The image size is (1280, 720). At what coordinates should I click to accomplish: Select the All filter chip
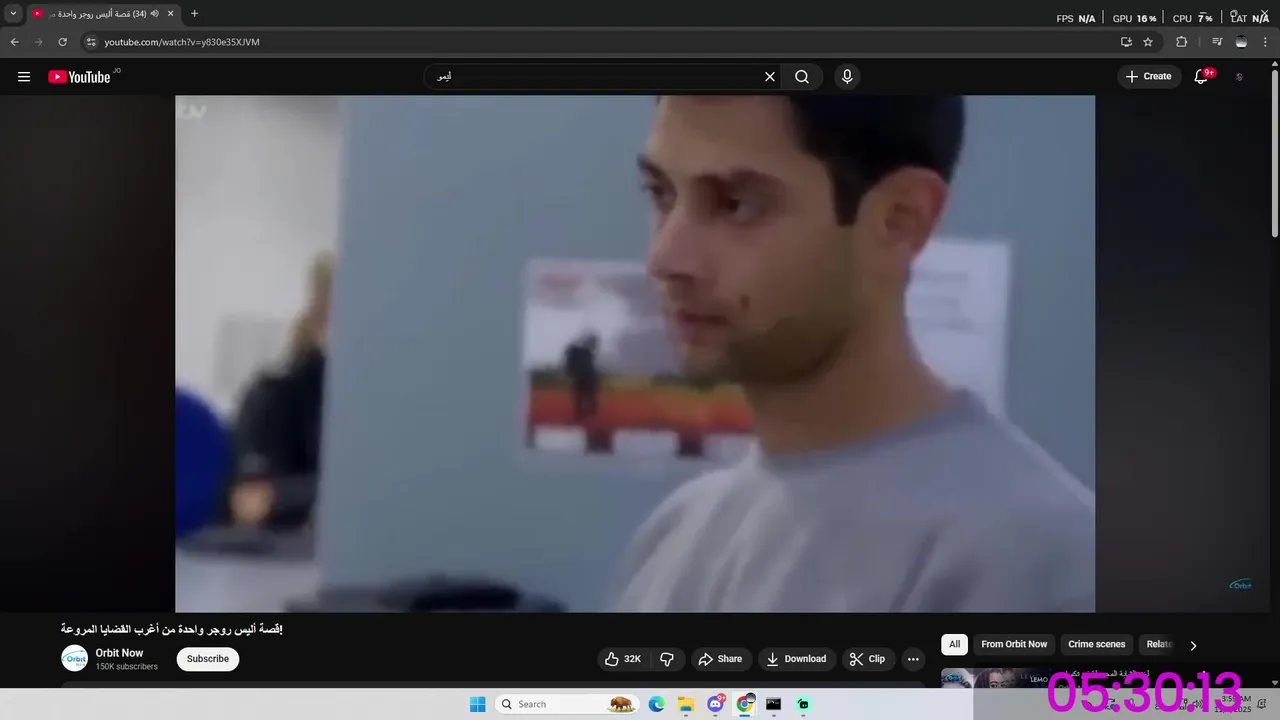955,645
